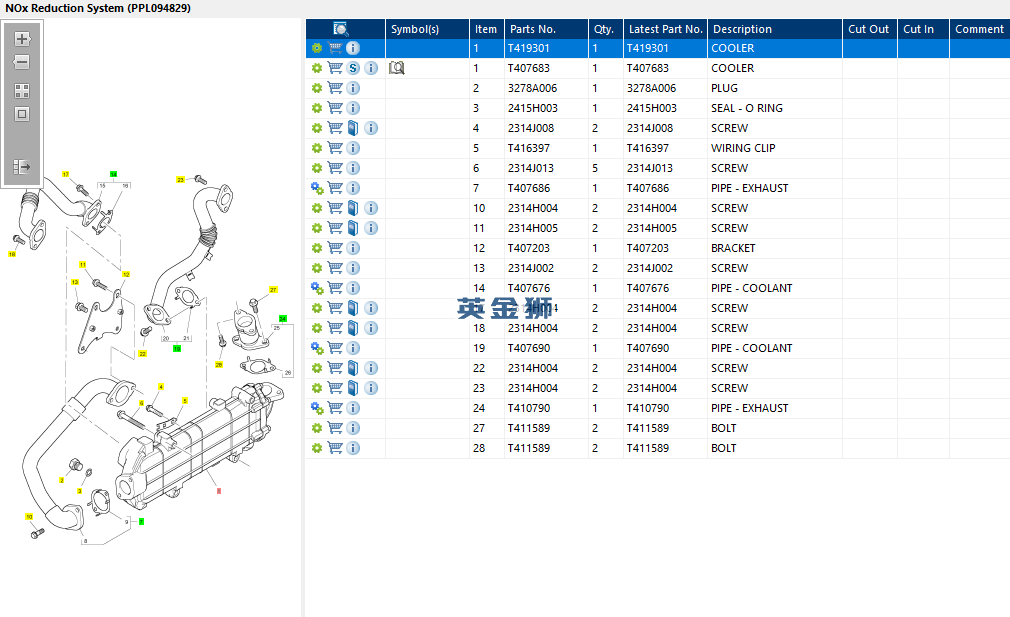Click the assembly gears icon for T410790
Image resolution: width=1010 pixels, height=617 pixels.
point(317,407)
